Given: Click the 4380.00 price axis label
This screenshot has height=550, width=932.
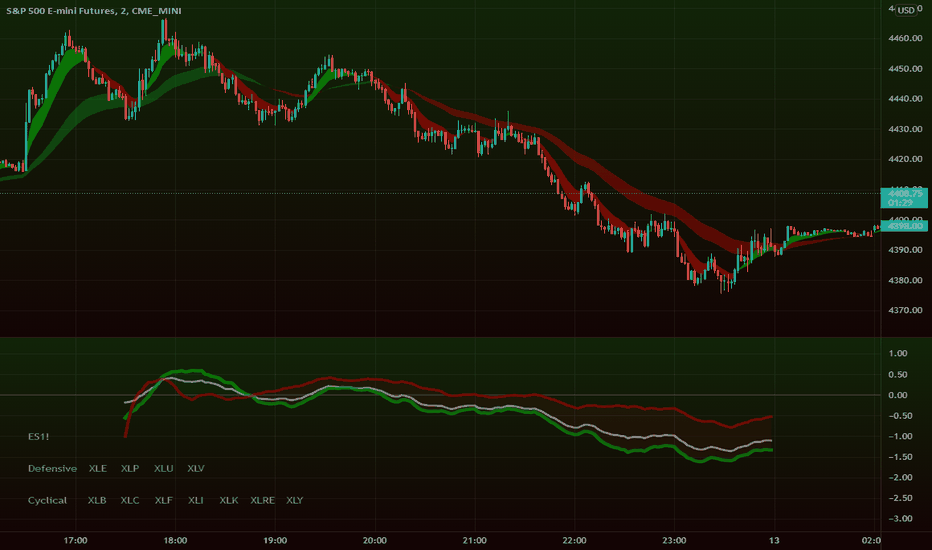Looking at the screenshot, I should pyautogui.click(x=905, y=280).
